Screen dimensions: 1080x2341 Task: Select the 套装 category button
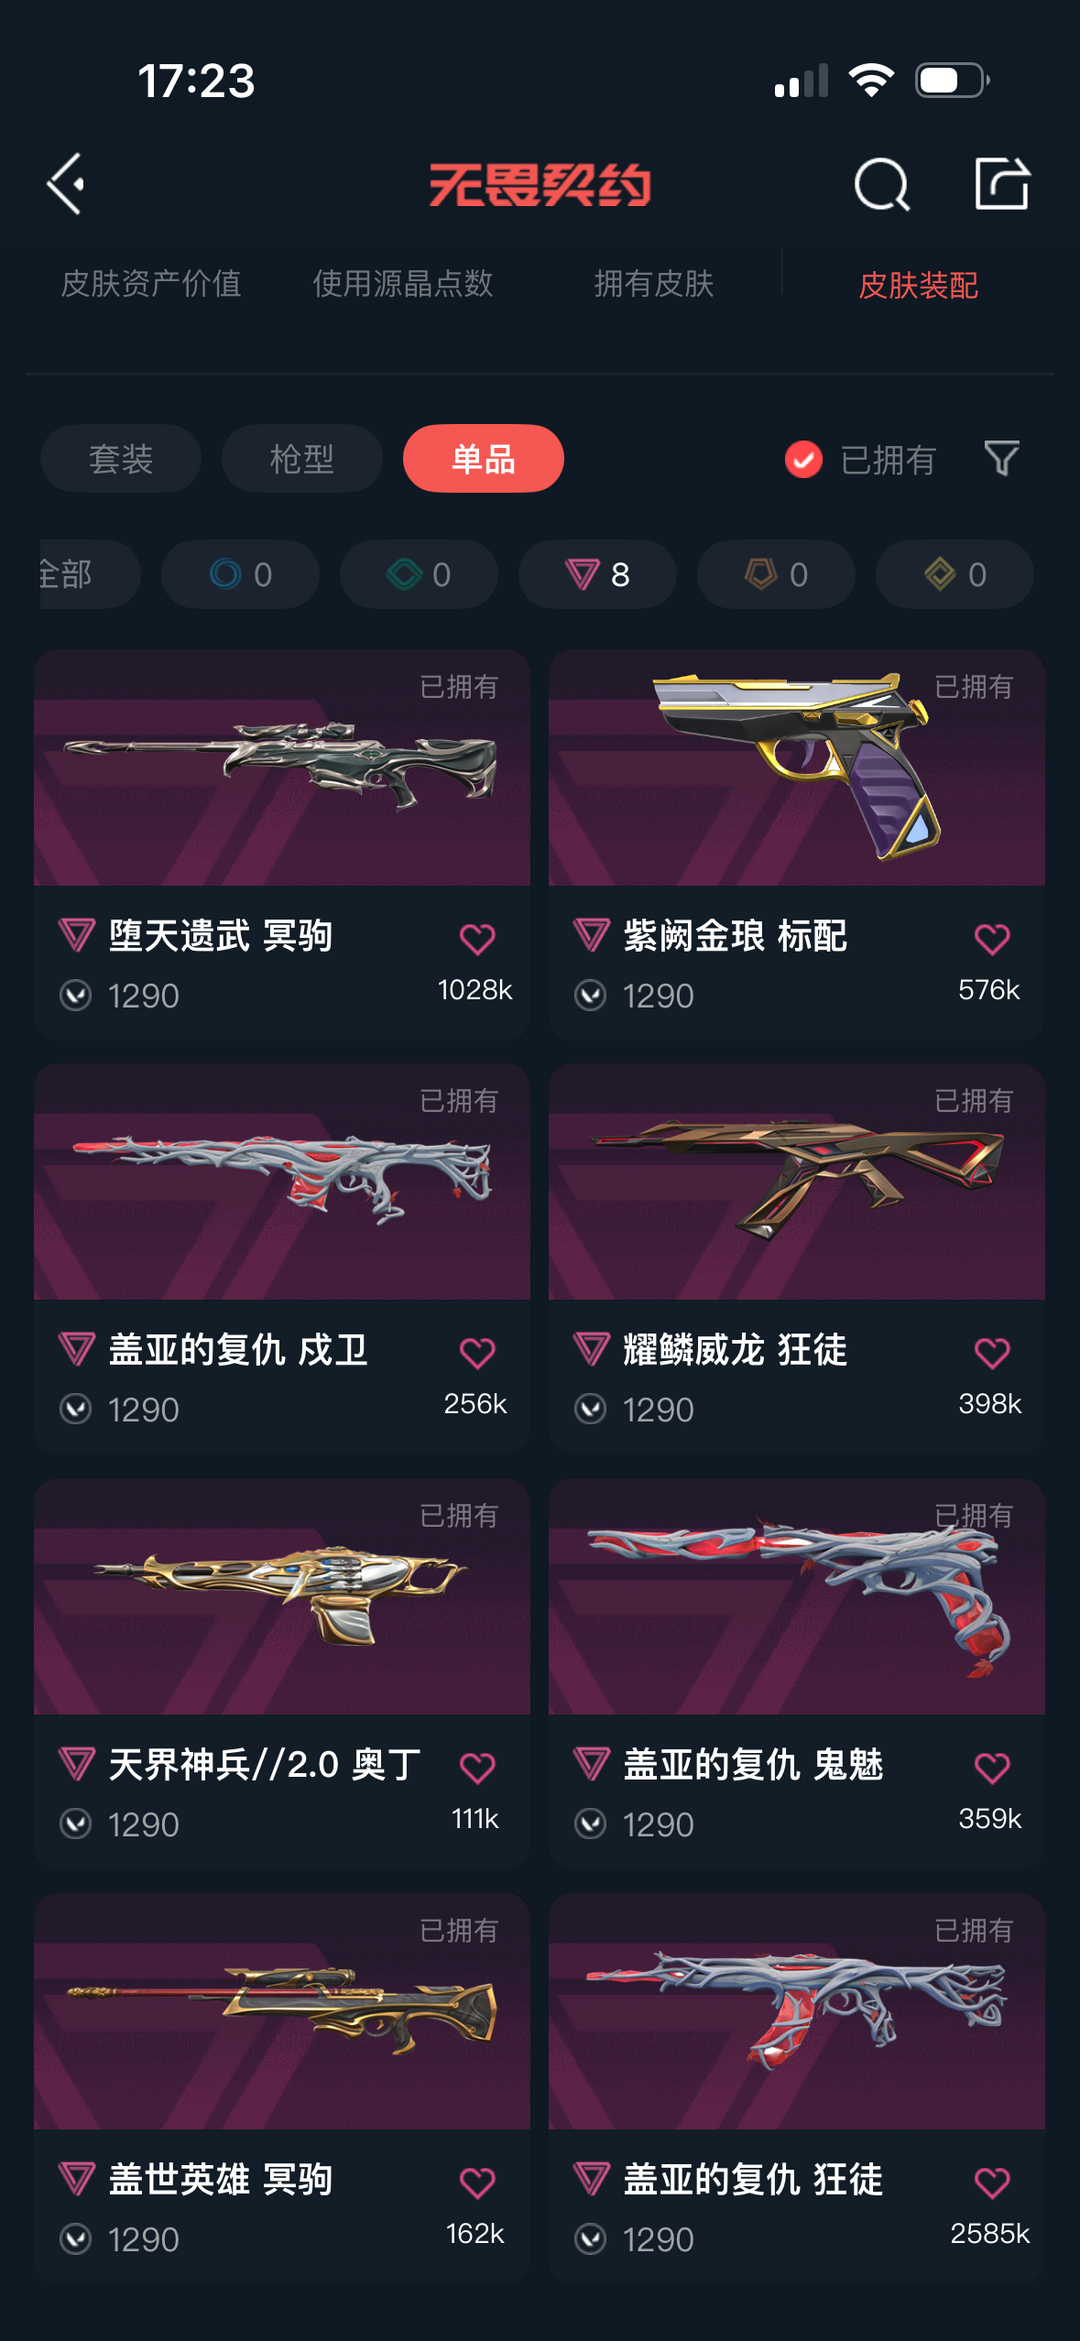pos(121,459)
